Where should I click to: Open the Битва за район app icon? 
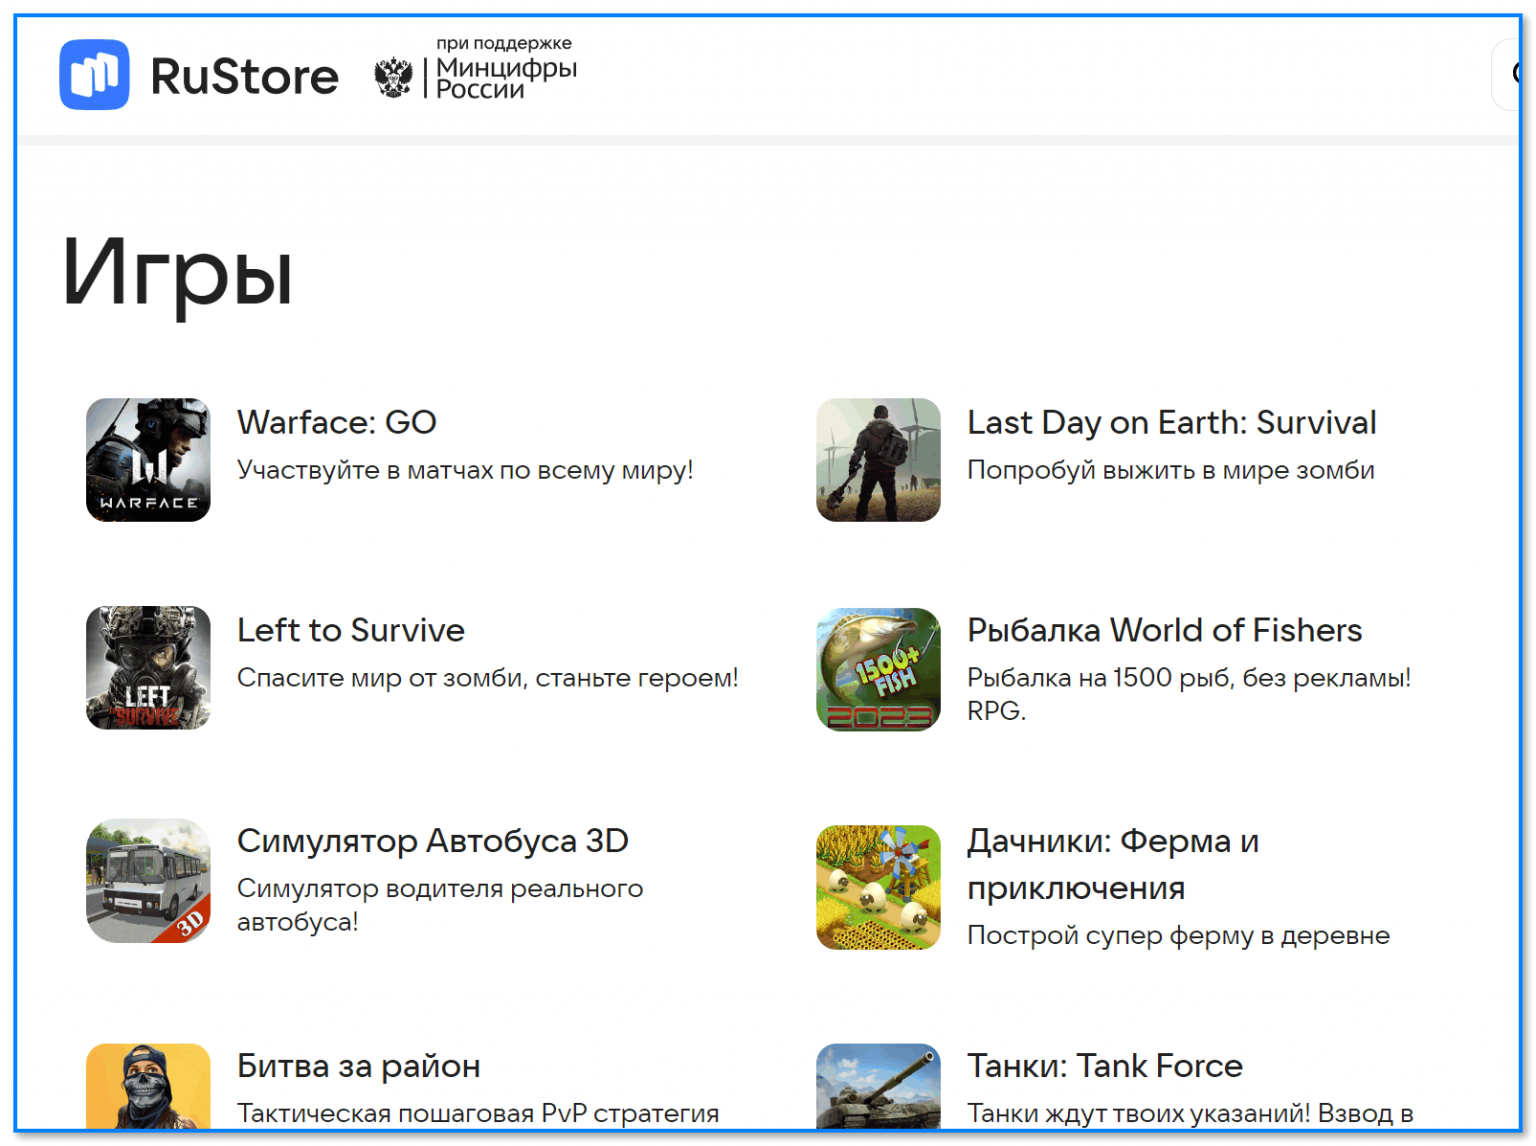[148, 1087]
